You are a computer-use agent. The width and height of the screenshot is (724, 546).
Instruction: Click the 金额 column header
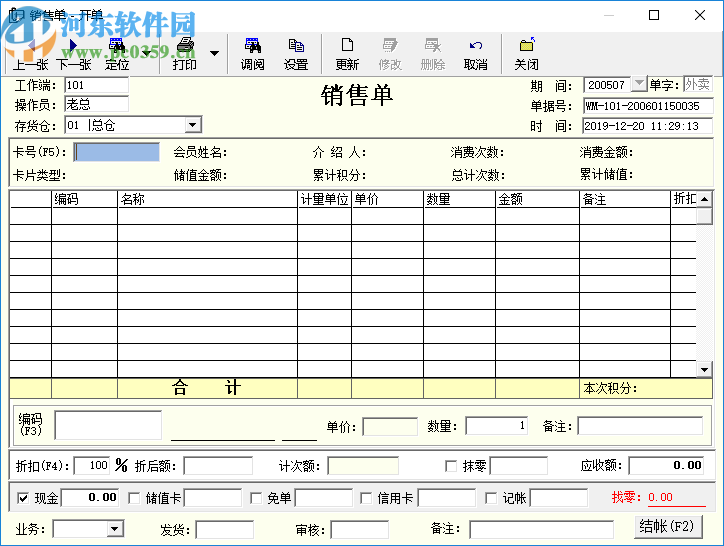537,199
